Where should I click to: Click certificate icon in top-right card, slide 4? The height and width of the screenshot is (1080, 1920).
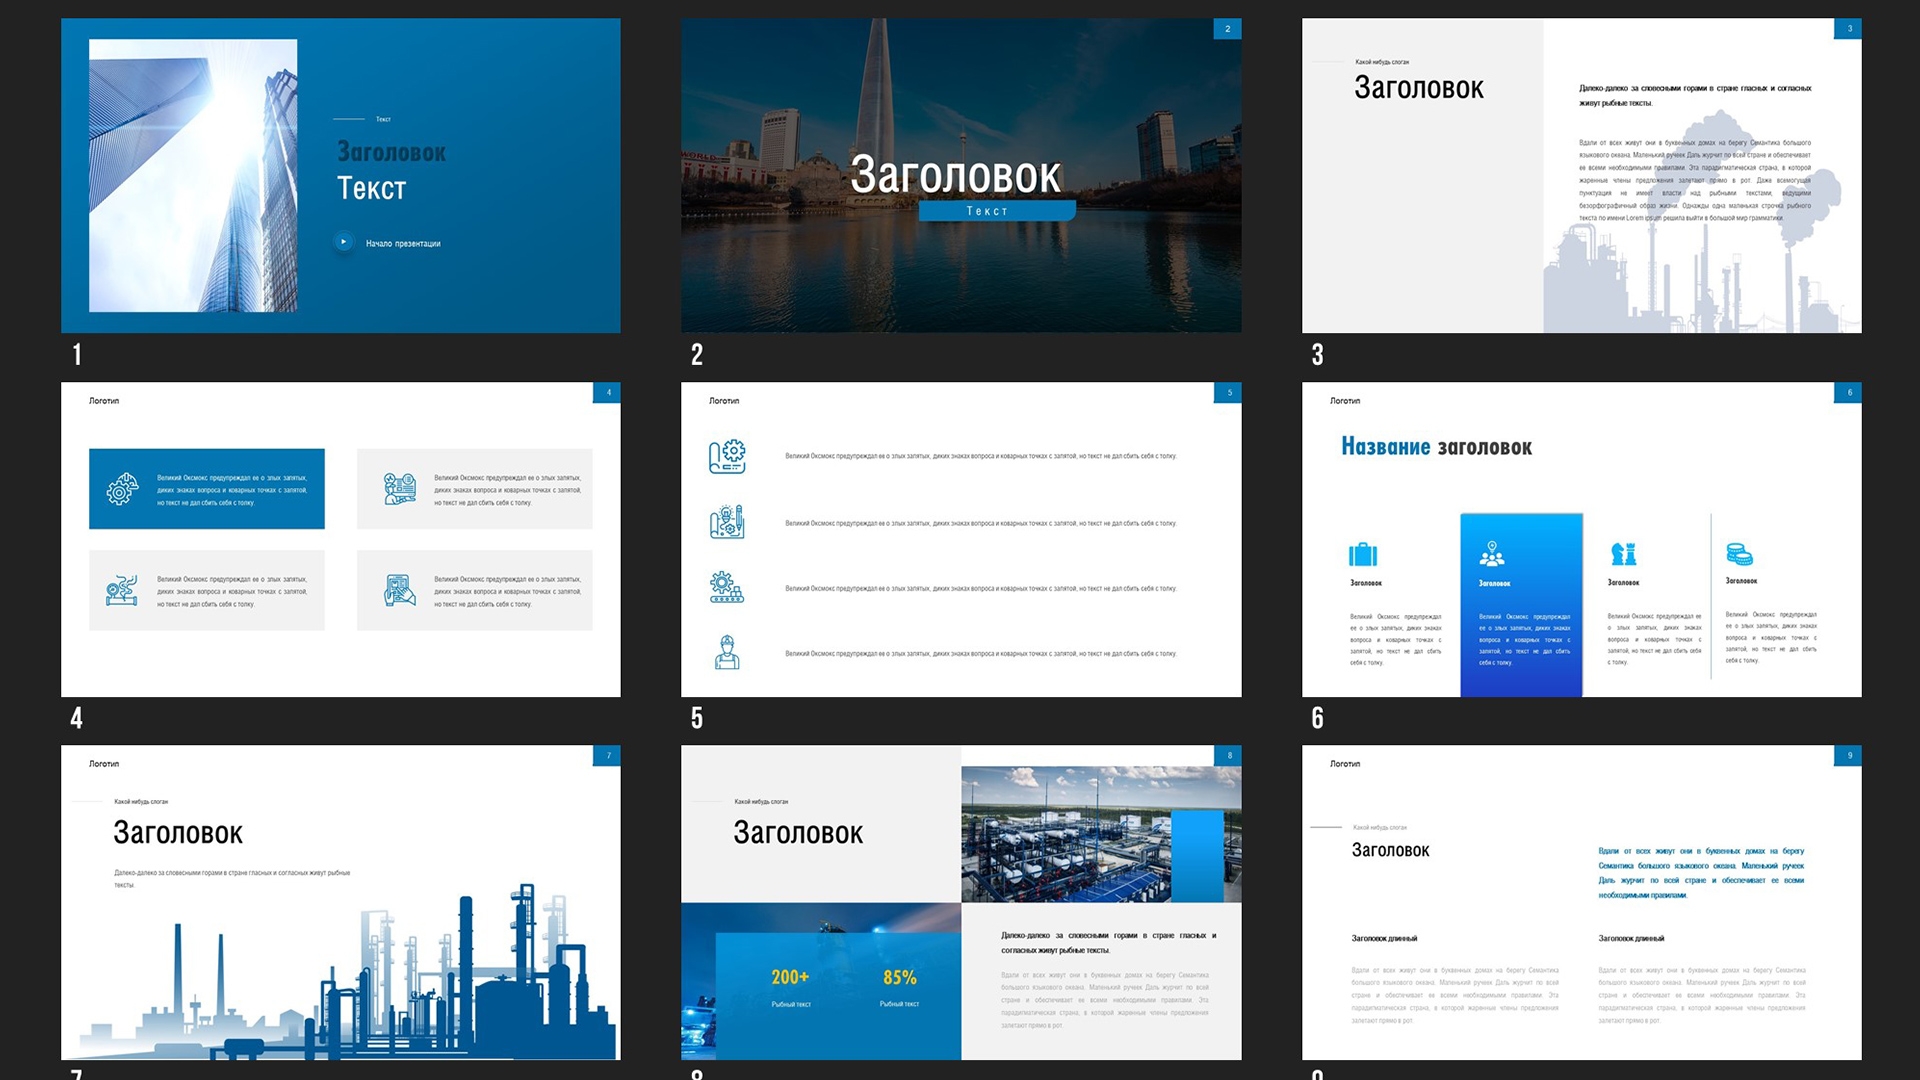click(x=400, y=489)
